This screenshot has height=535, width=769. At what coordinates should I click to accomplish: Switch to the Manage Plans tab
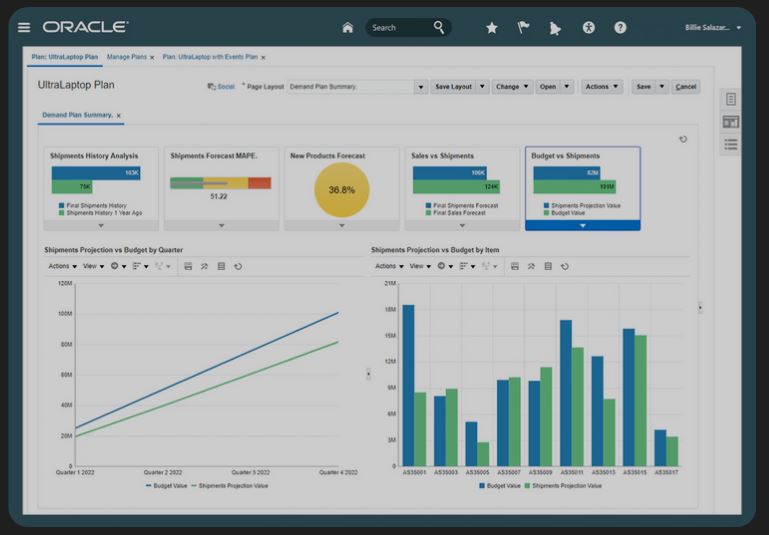pyautogui.click(x=127, y=57)
